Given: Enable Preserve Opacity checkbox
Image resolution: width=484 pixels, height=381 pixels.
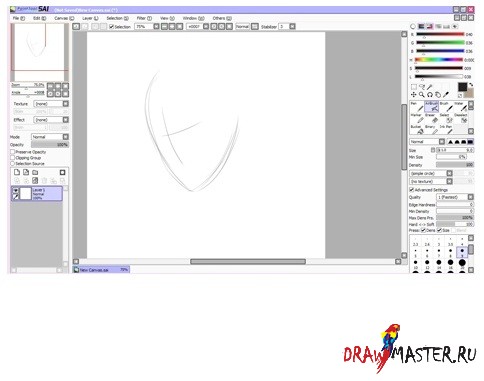Looking at the screenshot, I should pyautogui.click(x=13, y=152).
